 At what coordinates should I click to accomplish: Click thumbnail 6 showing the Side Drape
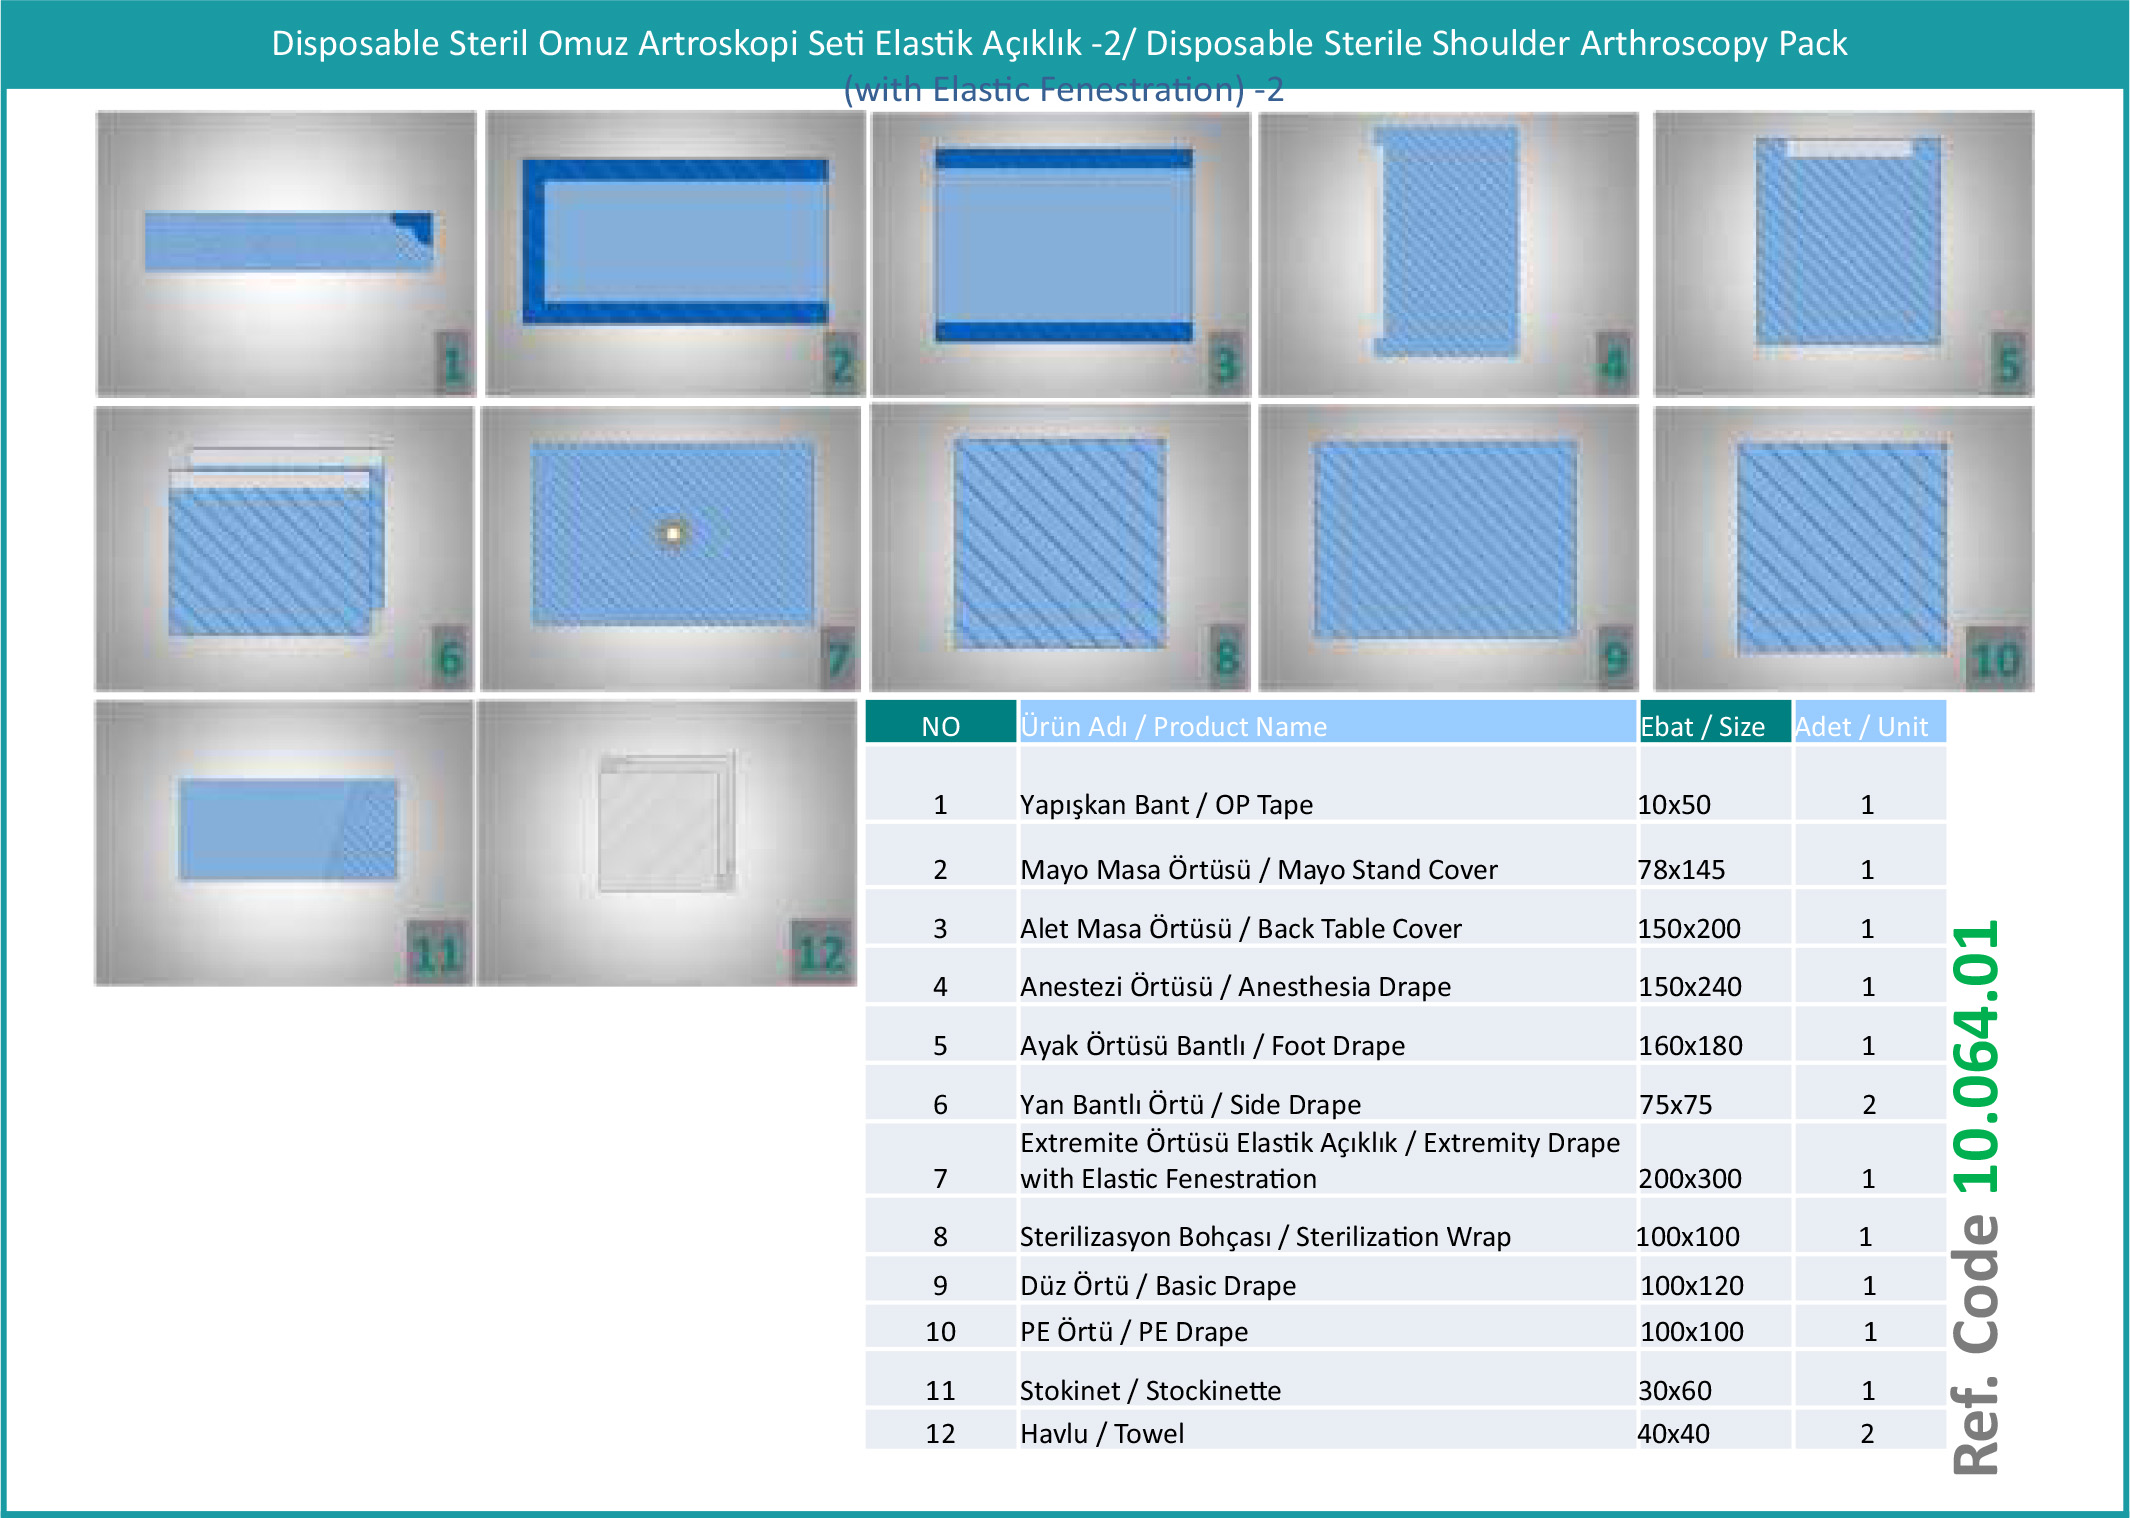[x=284, y=549]
